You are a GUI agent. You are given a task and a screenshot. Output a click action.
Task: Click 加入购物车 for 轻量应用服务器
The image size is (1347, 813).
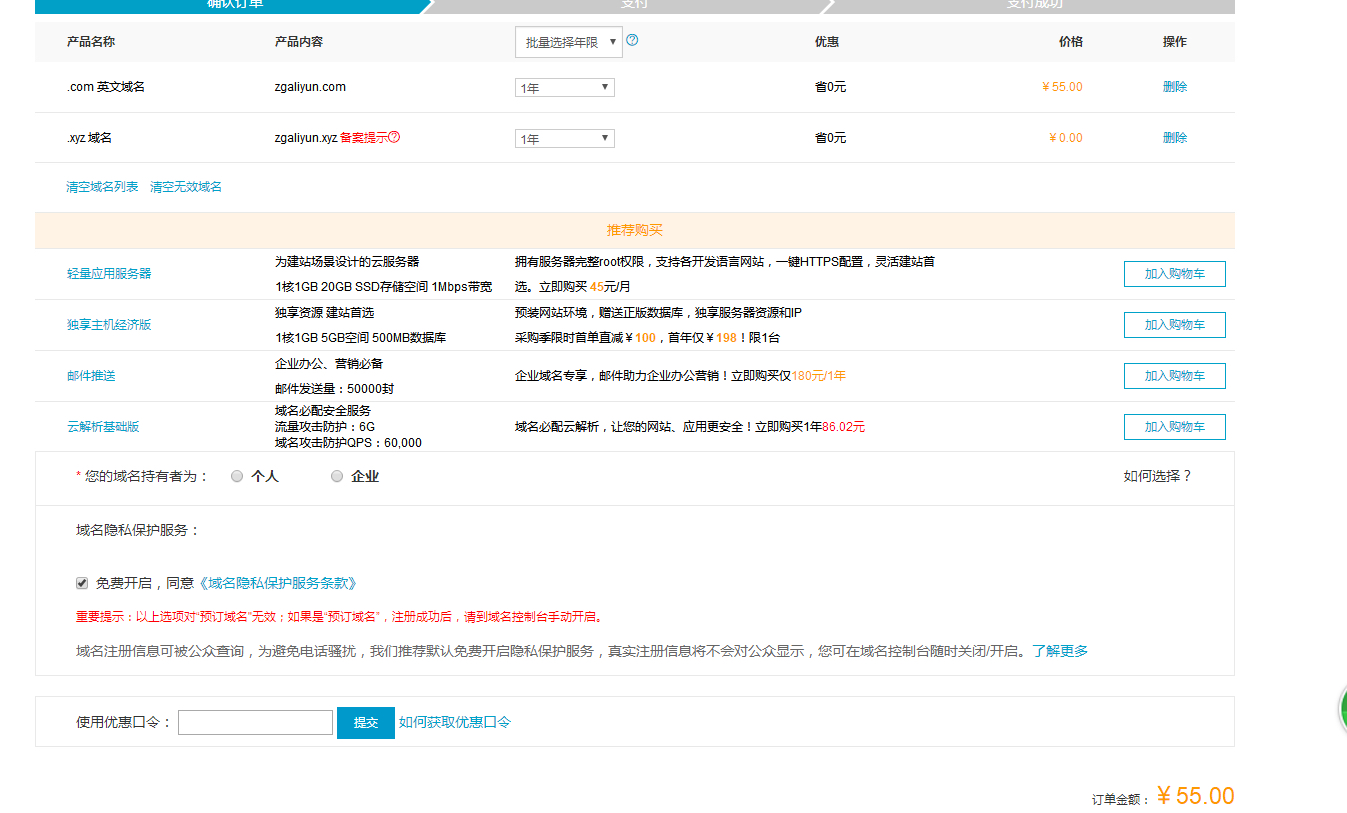coord(1174,273)
